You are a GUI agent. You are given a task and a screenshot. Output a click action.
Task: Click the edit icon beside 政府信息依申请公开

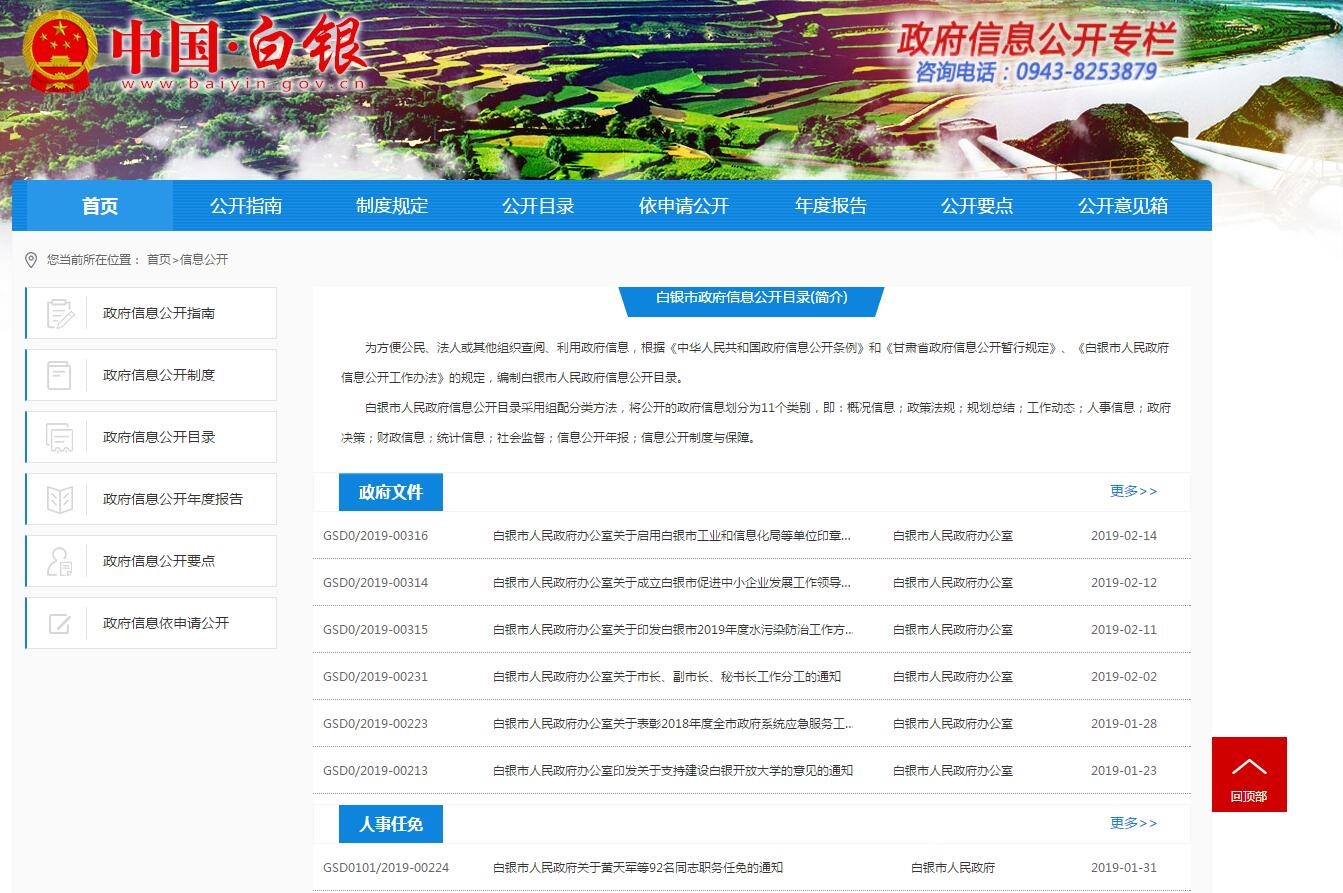60,623
